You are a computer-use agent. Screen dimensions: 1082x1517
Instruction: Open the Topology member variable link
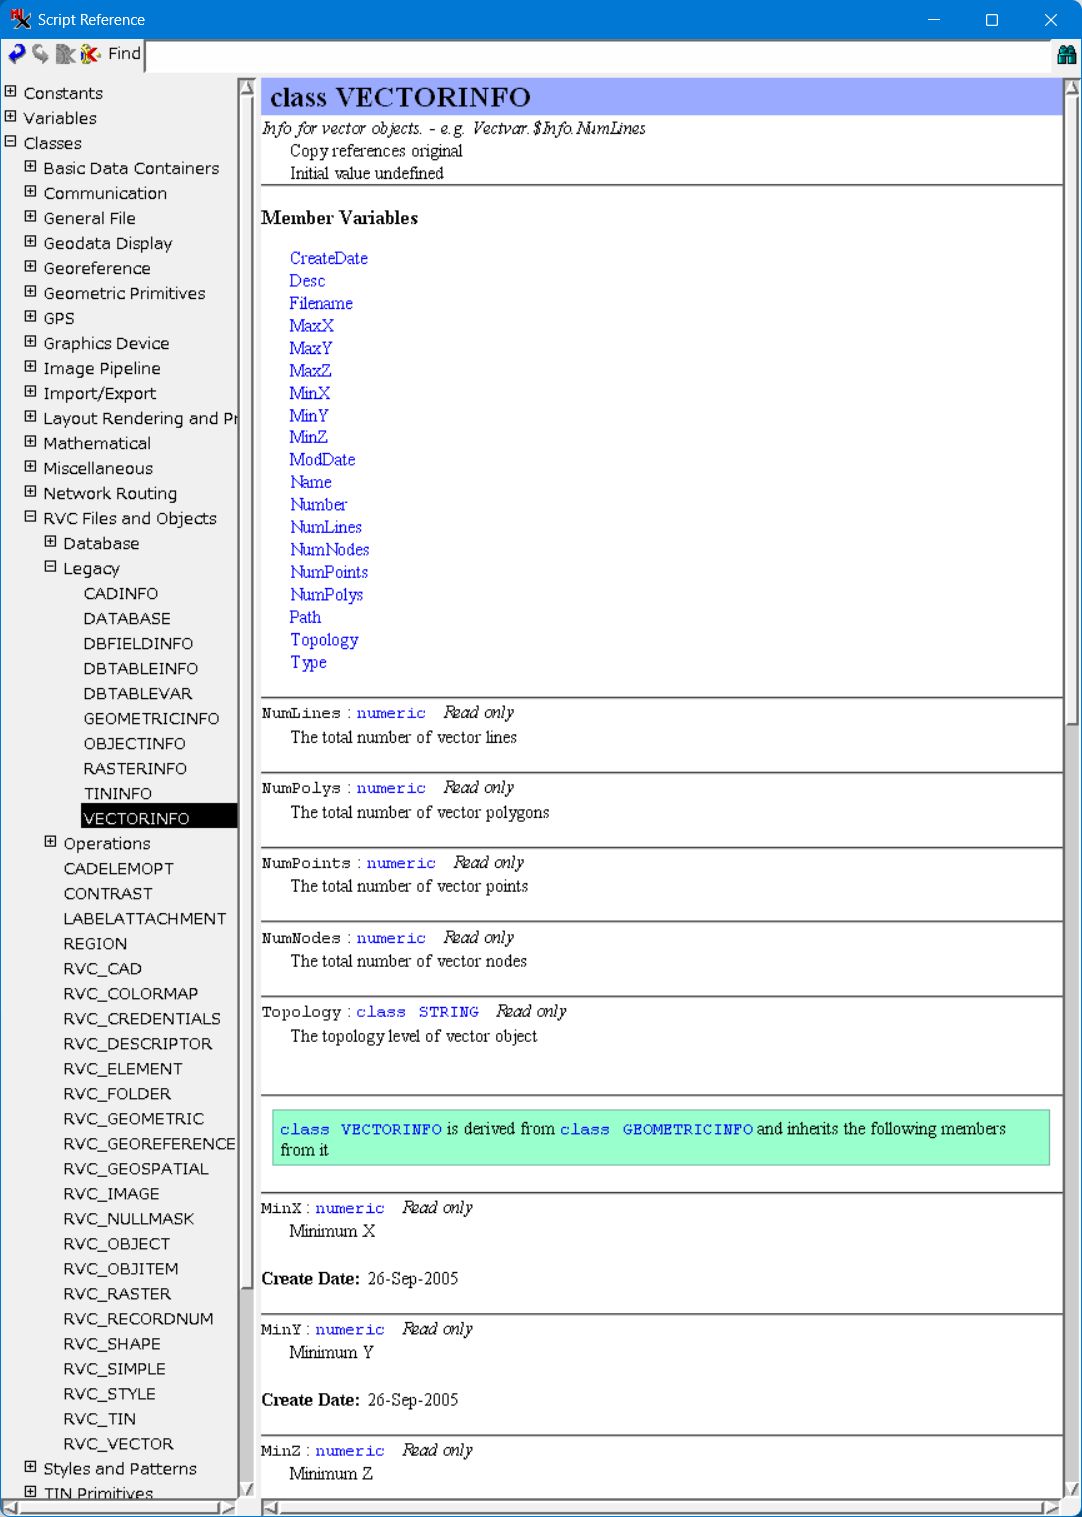[324, 640]
